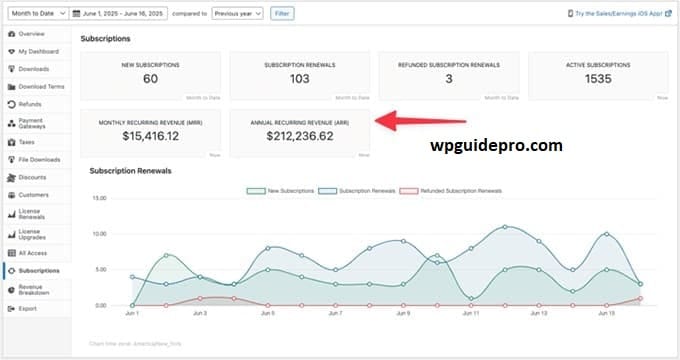Click the Overview sidebar icon
Screen dimensions: 680x360
coord(12,34)
